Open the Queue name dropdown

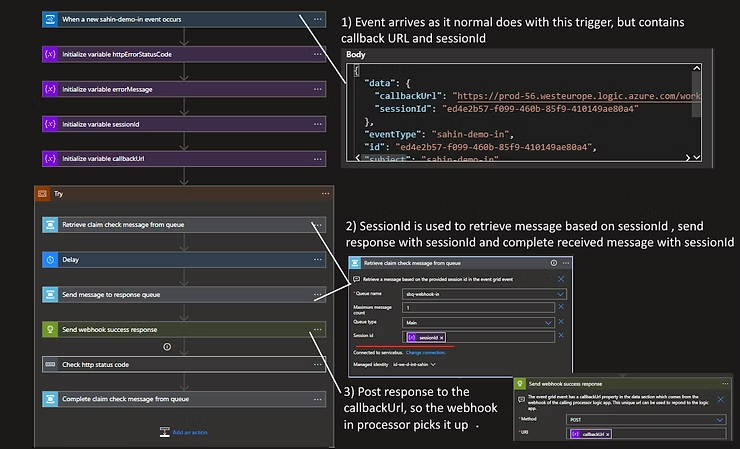[561, 294]
